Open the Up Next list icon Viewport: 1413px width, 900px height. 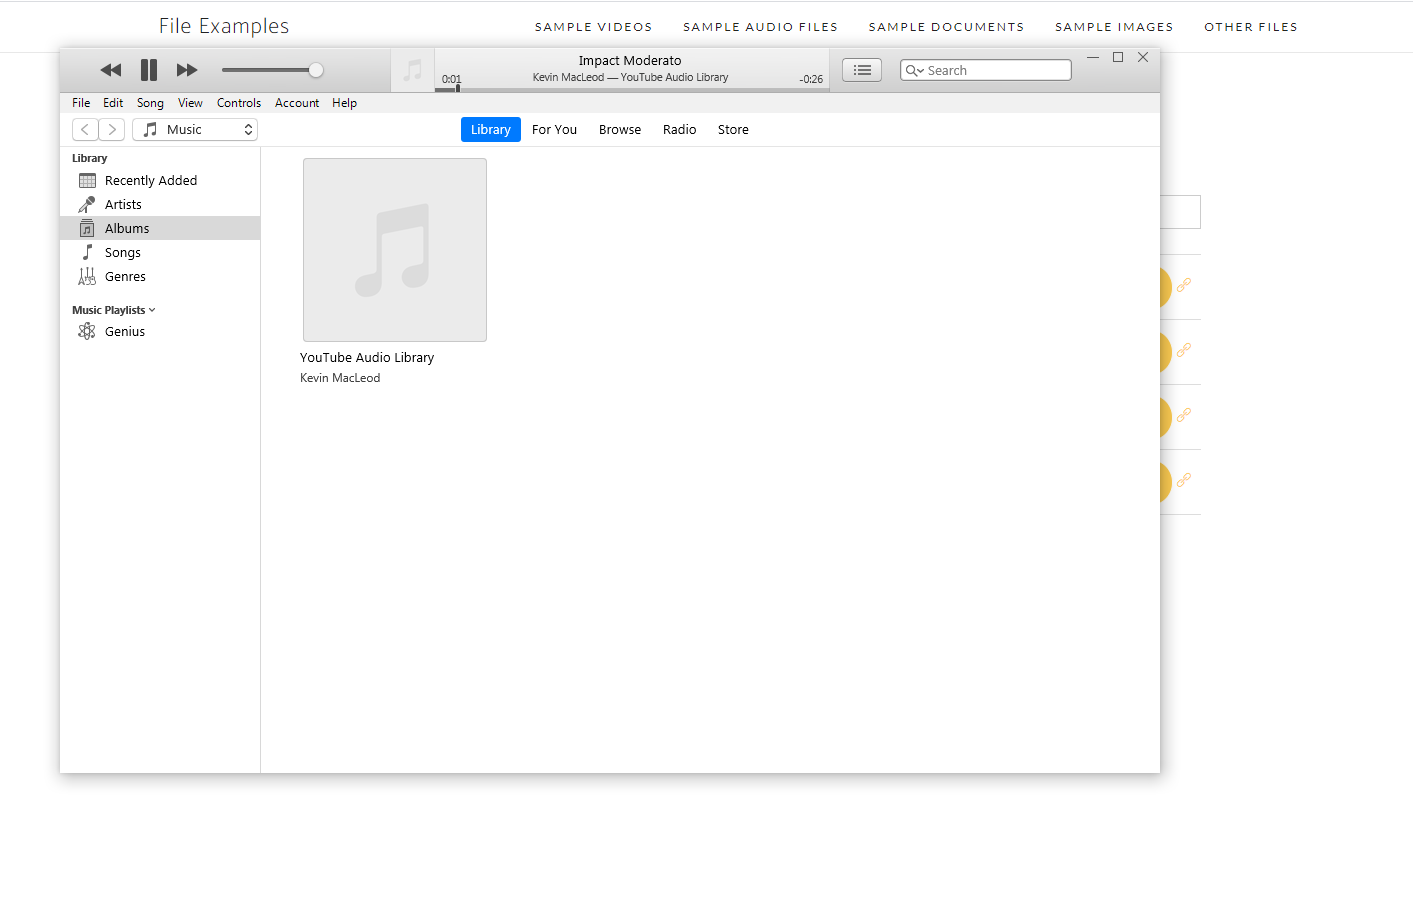[x=862, y=70]
